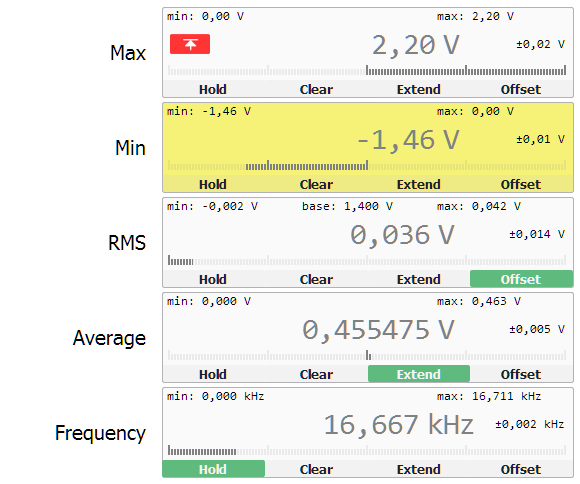Toggle Hold in the Min panel
580x484 pixels.
point(213,184)
